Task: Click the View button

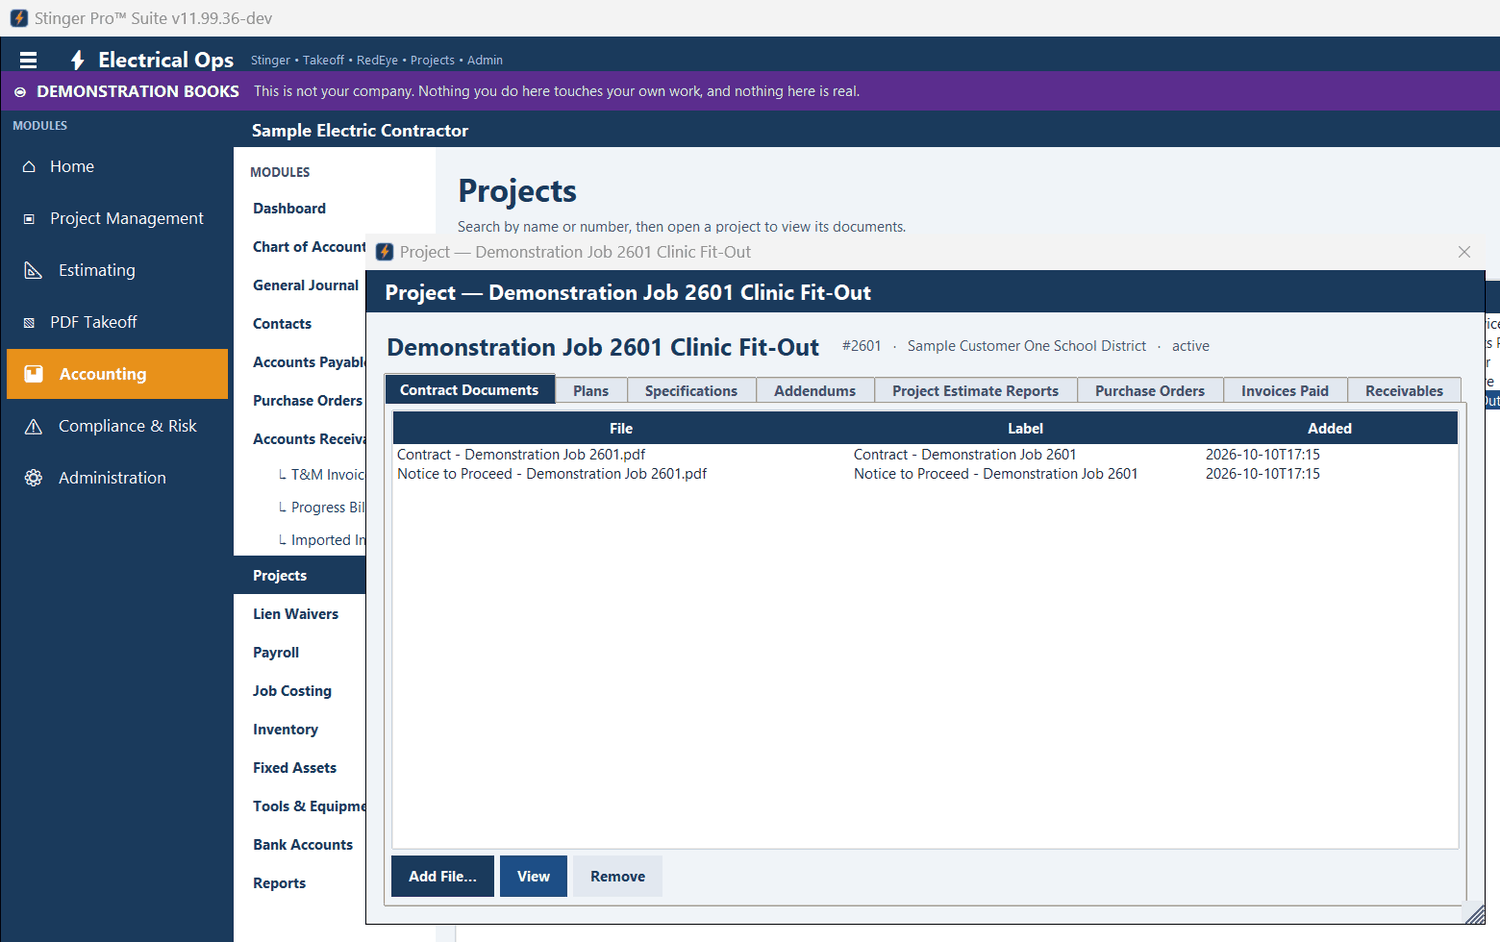Action: 533,876
